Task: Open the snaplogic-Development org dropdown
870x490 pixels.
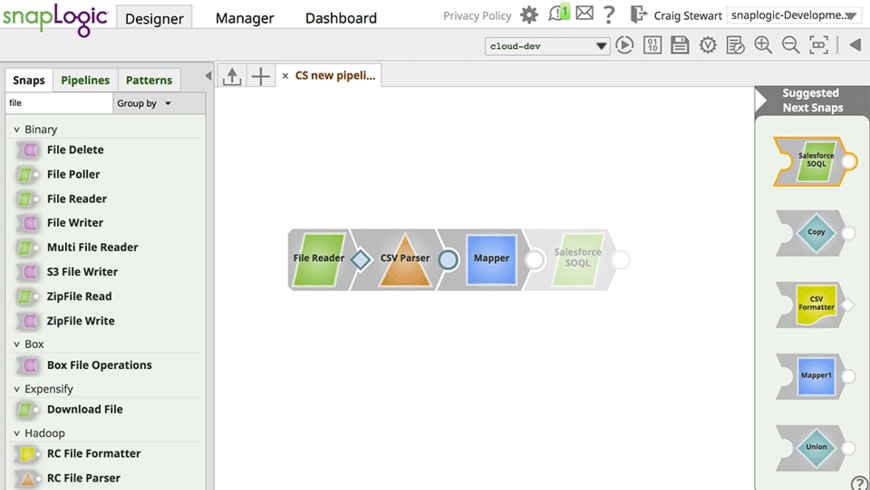Action: coord(794,16)
